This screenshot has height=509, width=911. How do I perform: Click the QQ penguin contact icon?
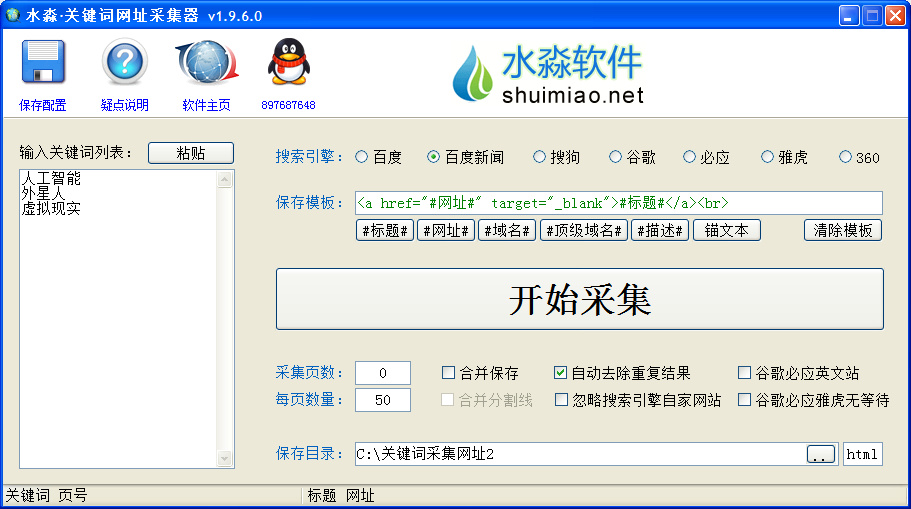(x=288, y=62)
